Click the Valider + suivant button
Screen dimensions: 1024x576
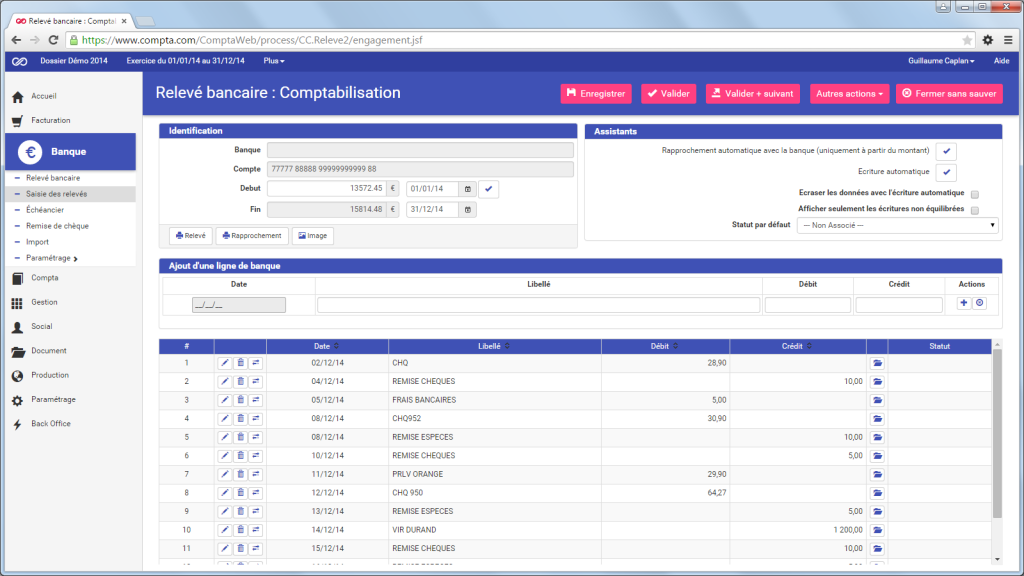(x=752, y=94)
